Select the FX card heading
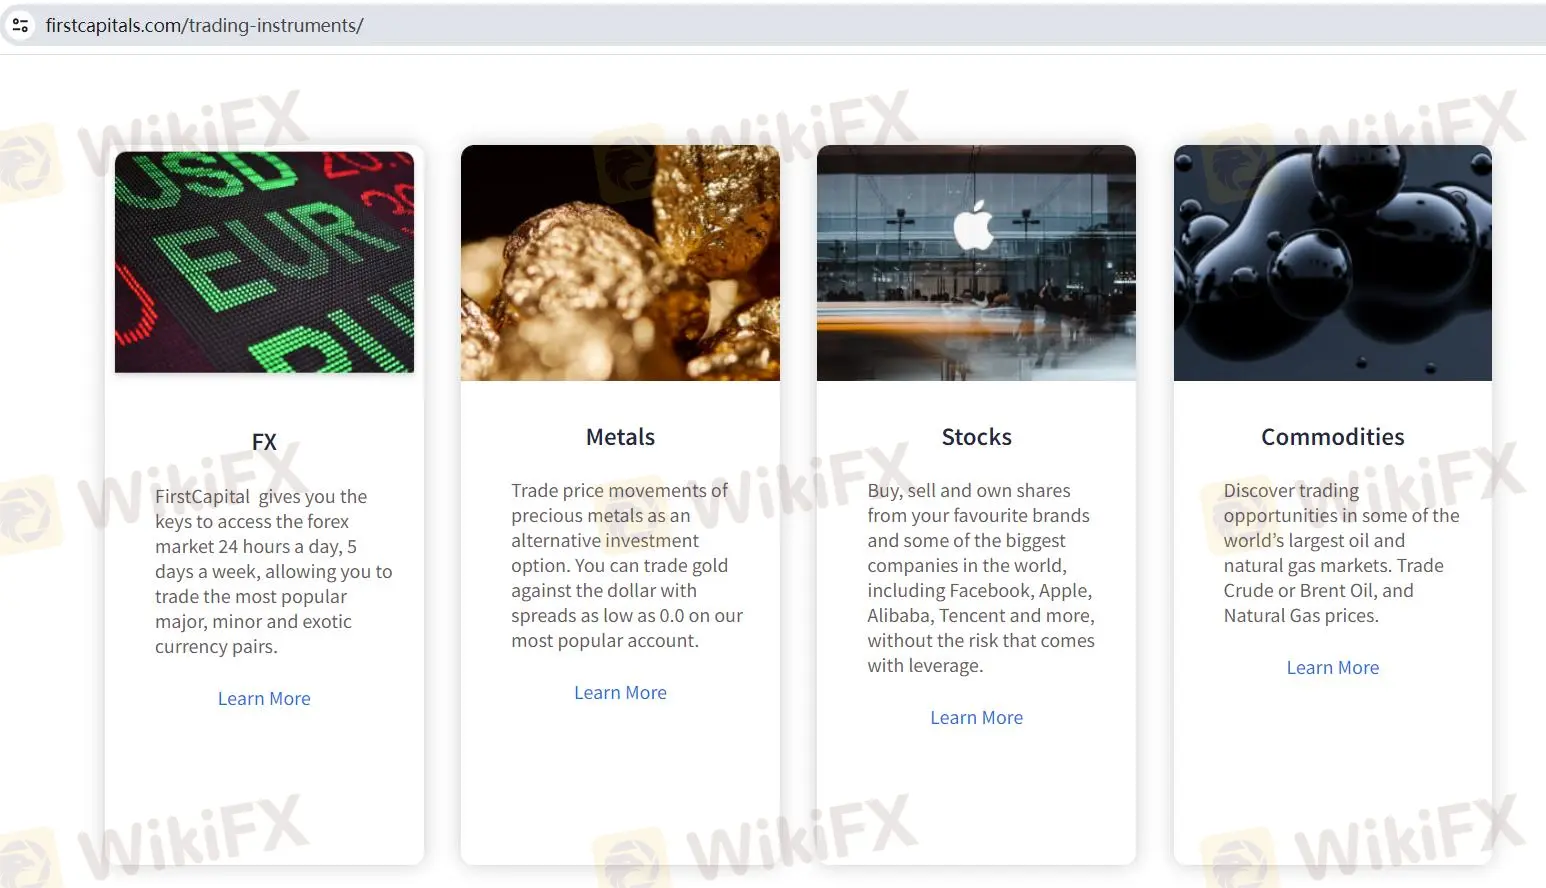This screenshot has height=888, width=1546. pyautogui.click(x=264, y=442)
